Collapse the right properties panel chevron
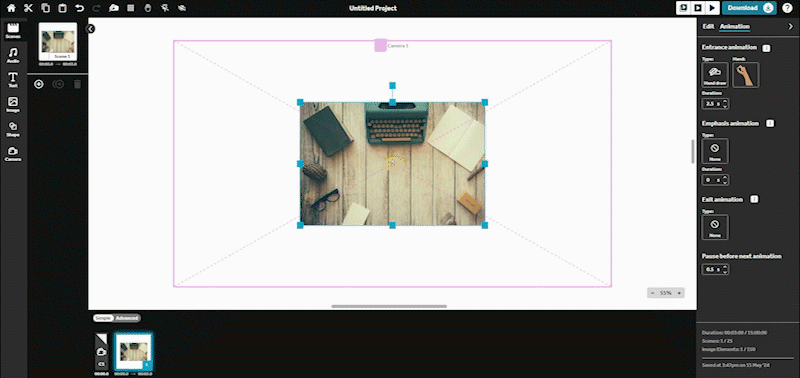This screenshot has width=800, height=378. click(x=791, y=27)
